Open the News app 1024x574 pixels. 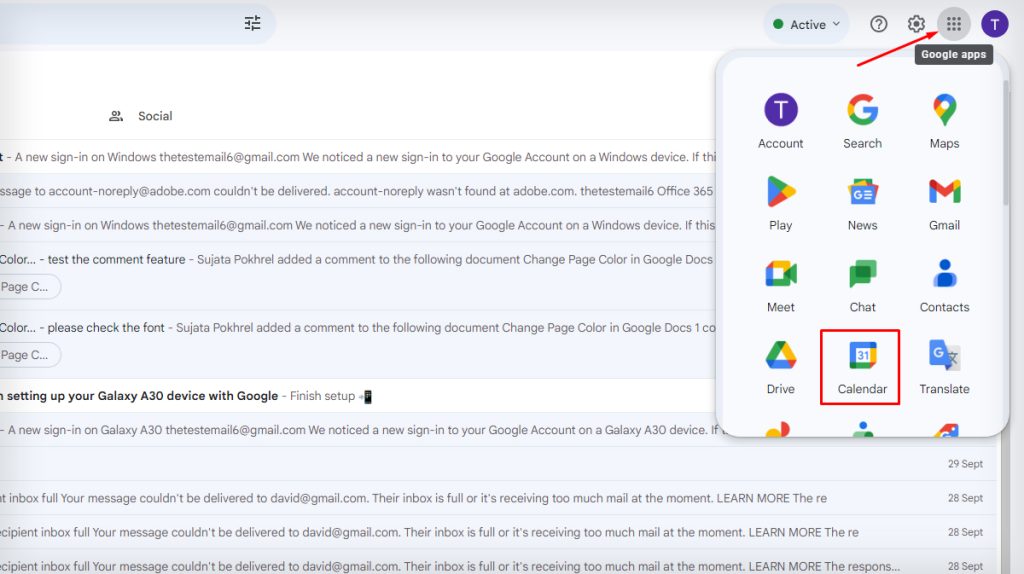862,203
